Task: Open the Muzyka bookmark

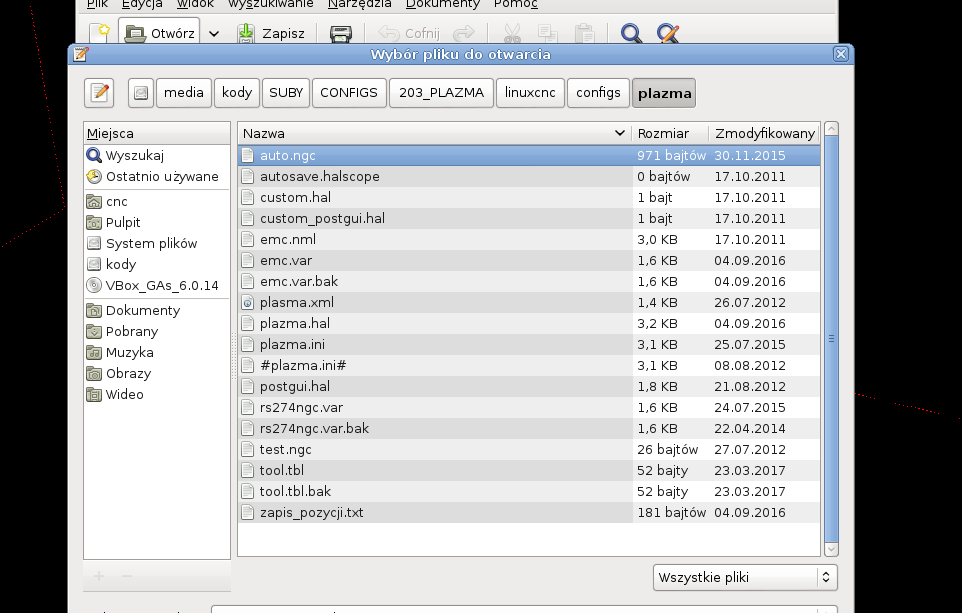Action: (x=157, y=352)
